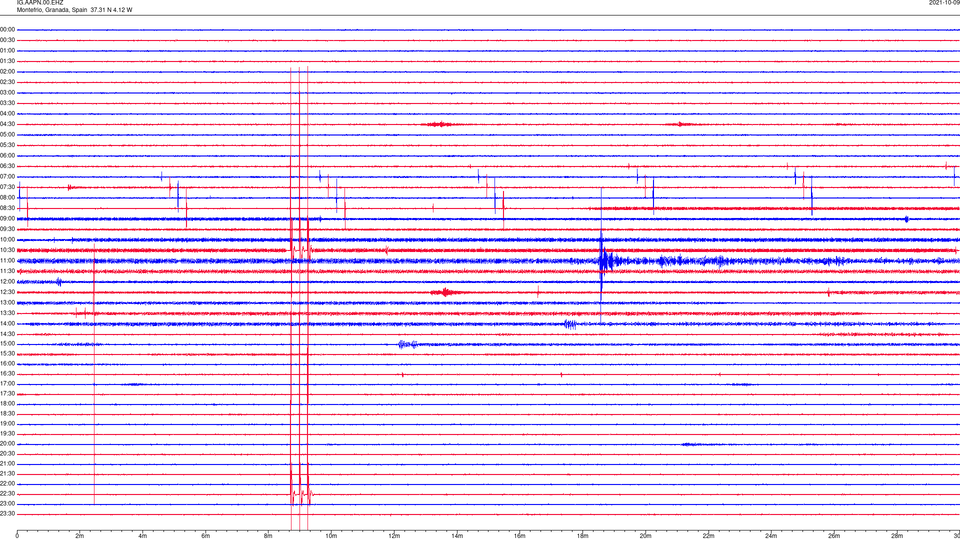Click the '11:30' time label
The height and width of the screenshot is (540, 960).
tap(8, 271)
